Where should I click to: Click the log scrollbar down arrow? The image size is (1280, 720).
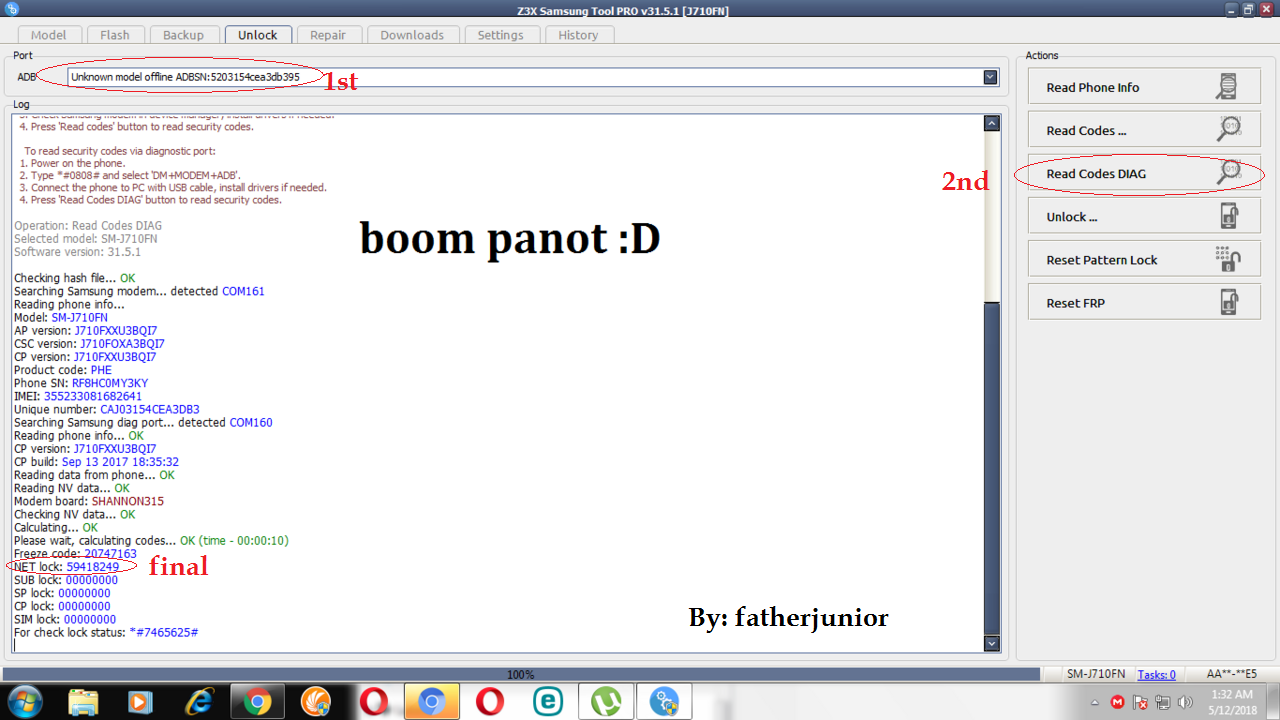(x=992, y=643)
